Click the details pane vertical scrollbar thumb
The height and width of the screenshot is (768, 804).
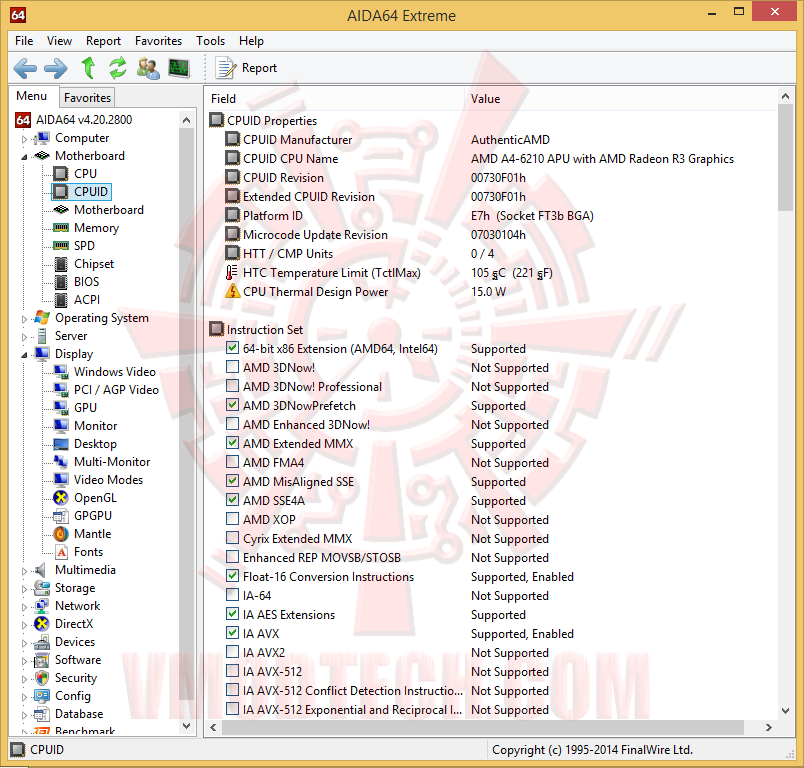pos(785,157)
